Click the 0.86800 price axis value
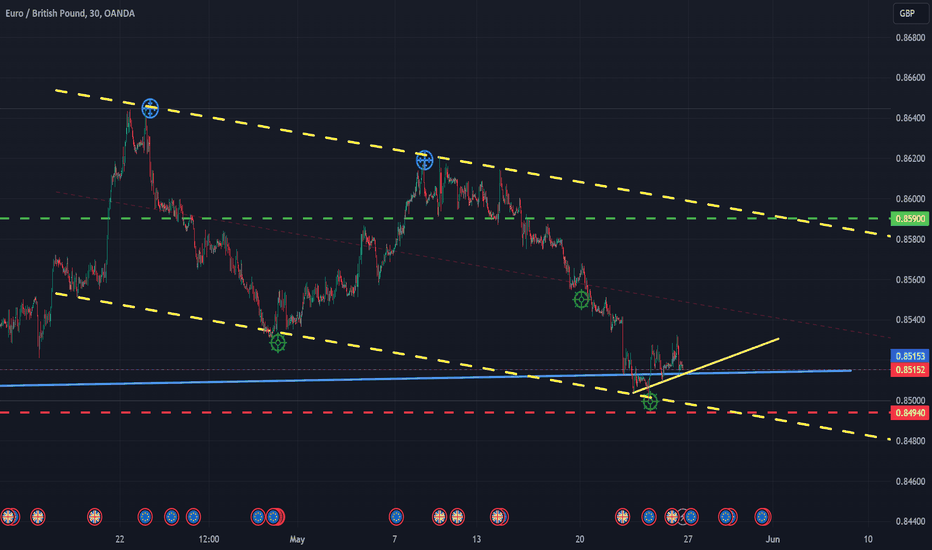 (910, 37)
